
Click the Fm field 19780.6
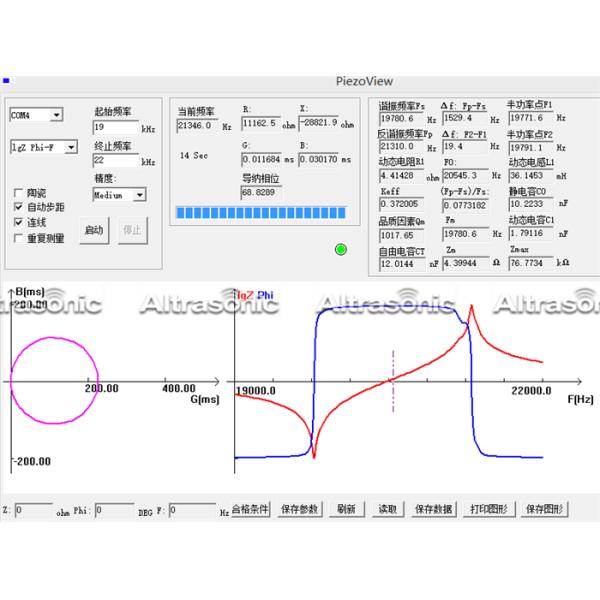[465, 234]
